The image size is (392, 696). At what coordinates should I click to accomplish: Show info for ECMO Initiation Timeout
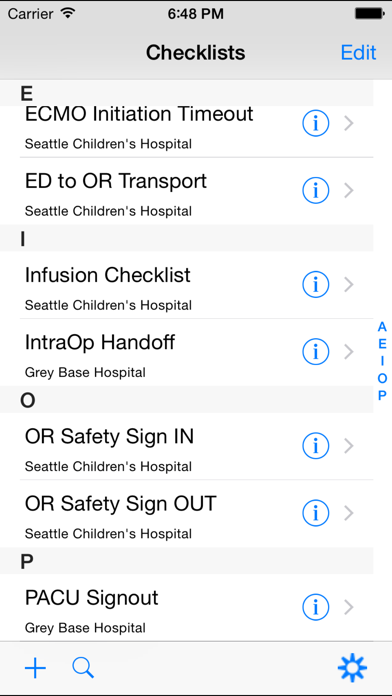(316, 123)
